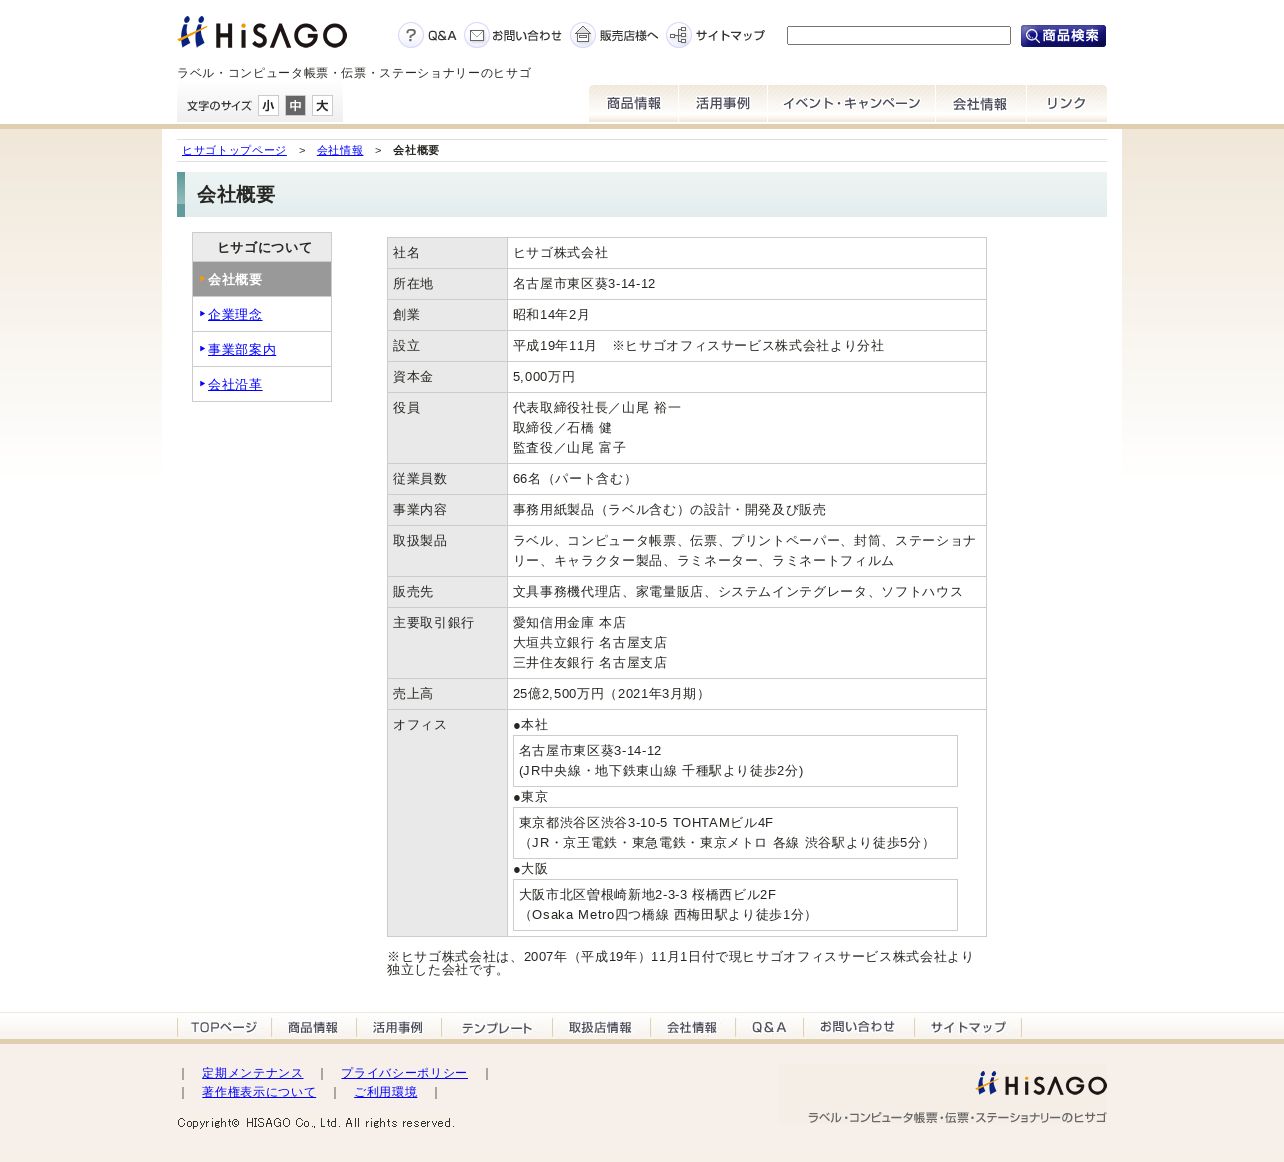1284x1162 pixels.
Task: Click footer nav 活用事例
Action: [x=398, y=1028]
